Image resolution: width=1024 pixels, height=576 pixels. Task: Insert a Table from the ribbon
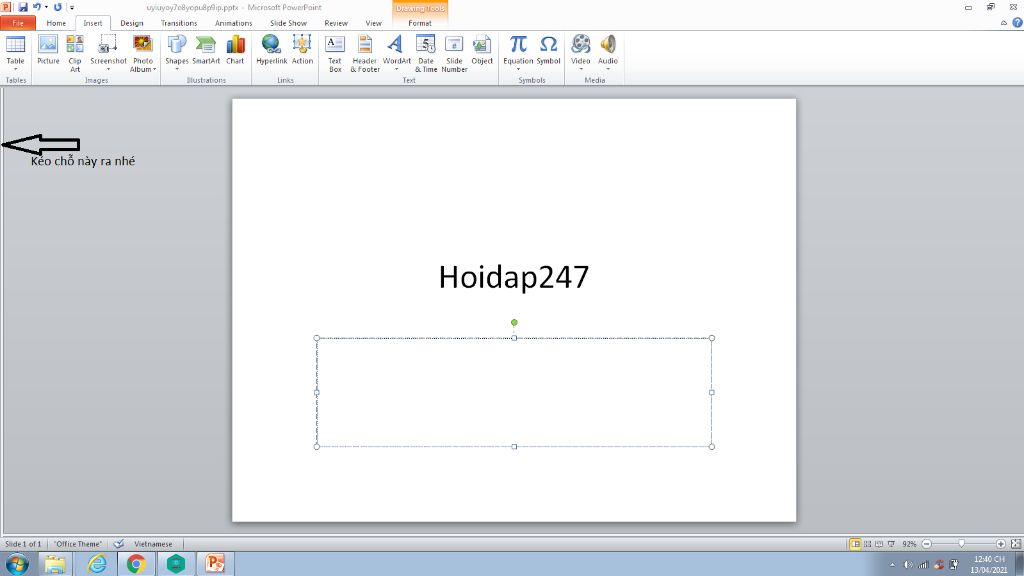tap(15, 52)
